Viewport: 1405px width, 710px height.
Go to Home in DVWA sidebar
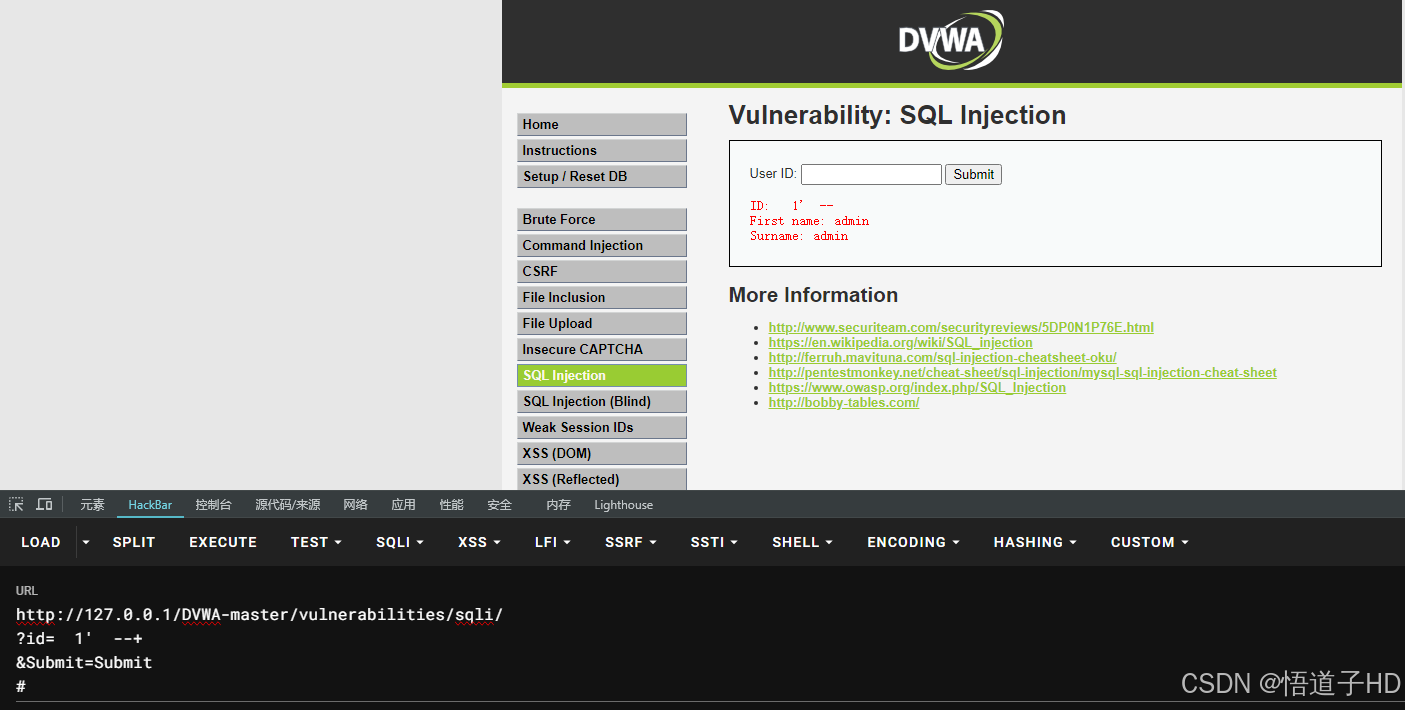pyautogui.click(x=602, y=124)
